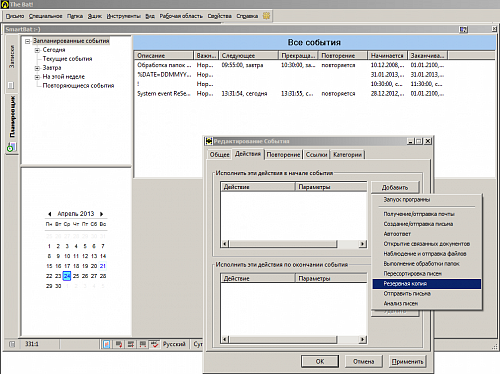This screenshot has height=374, width=500.
Task: Choose Анализ писем from the menu
Action: point(426,304)
